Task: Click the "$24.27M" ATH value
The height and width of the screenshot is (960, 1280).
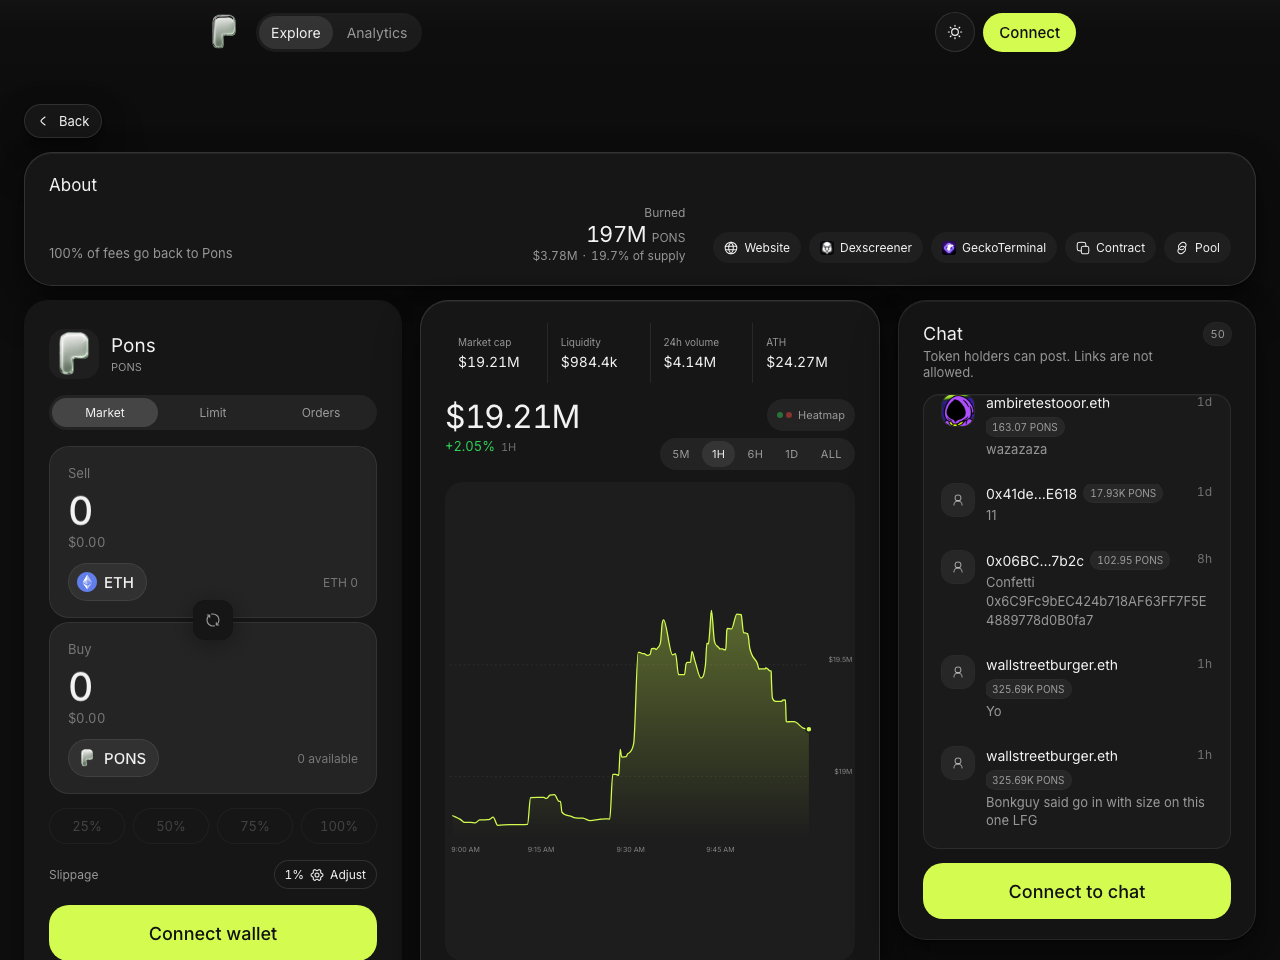Action: click(x=797, y=362)
